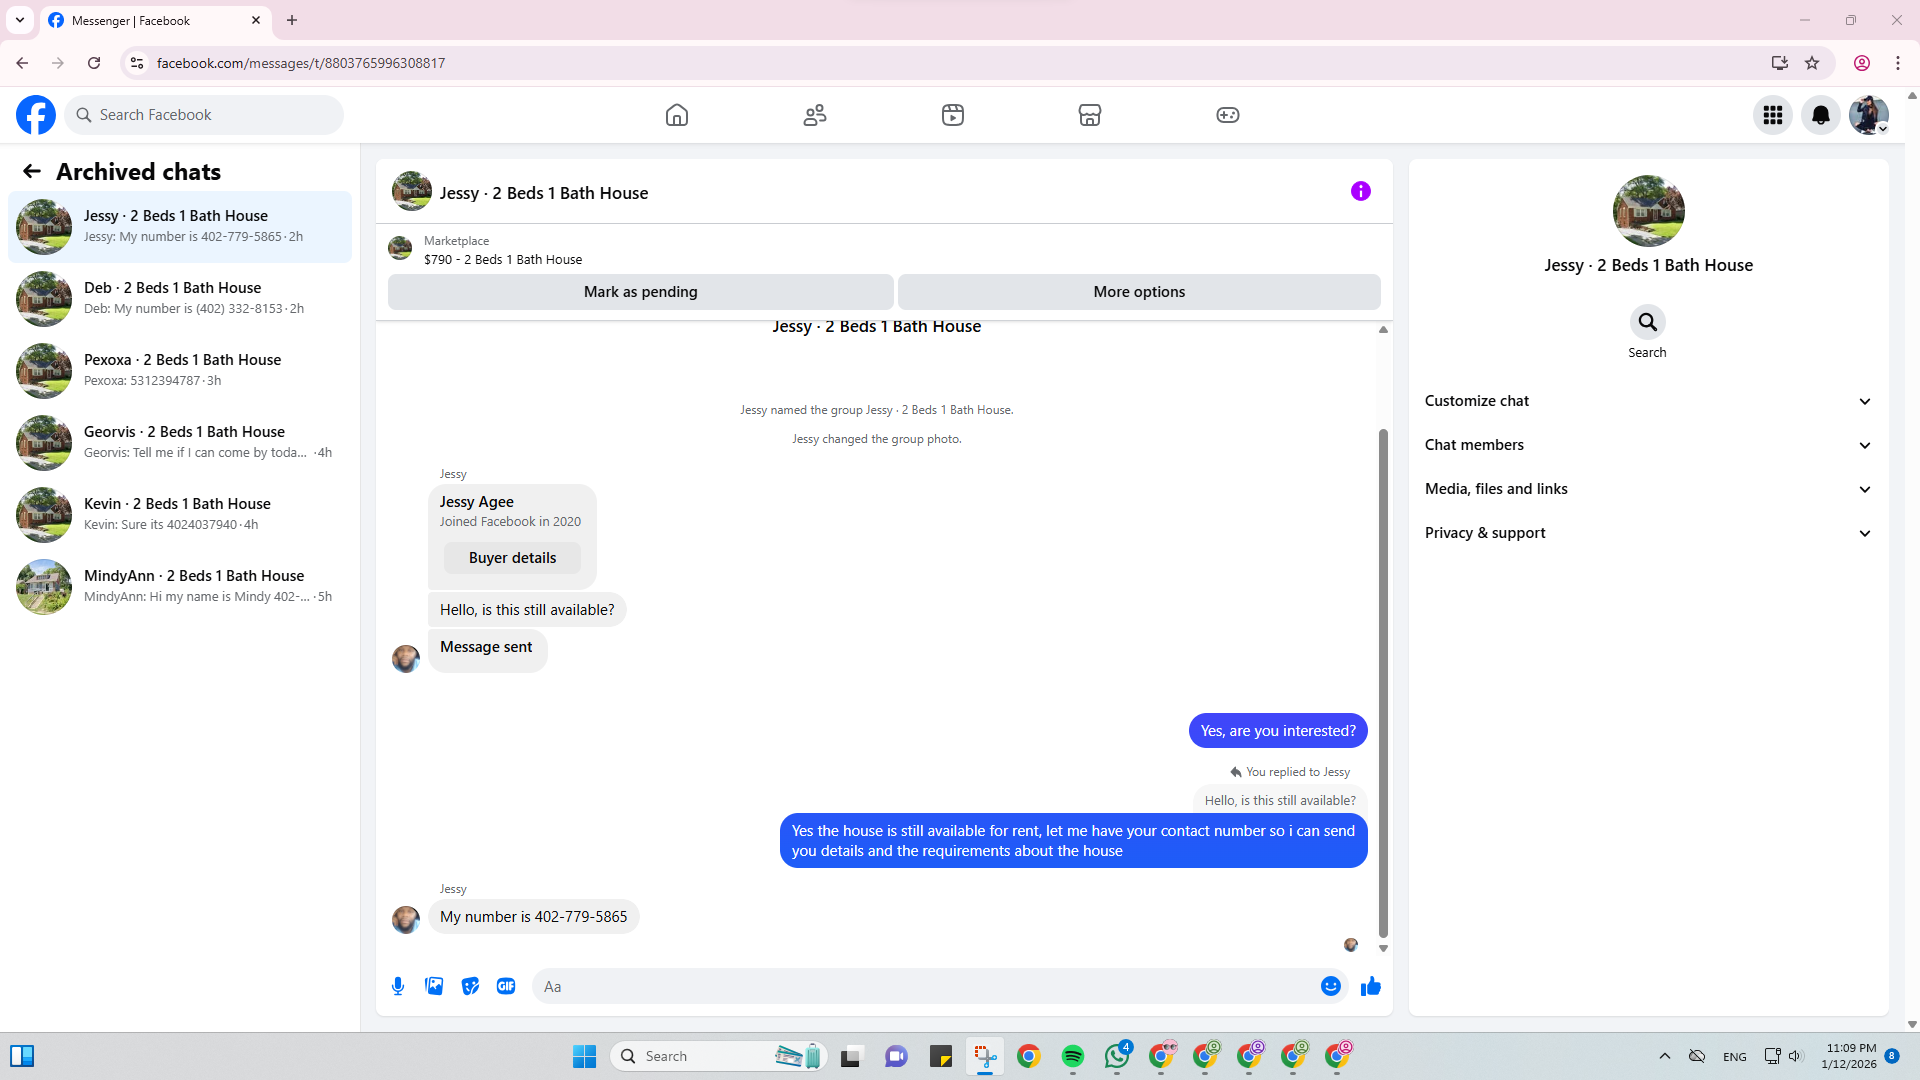Go to the Facebook Home tab

(677, 115)
